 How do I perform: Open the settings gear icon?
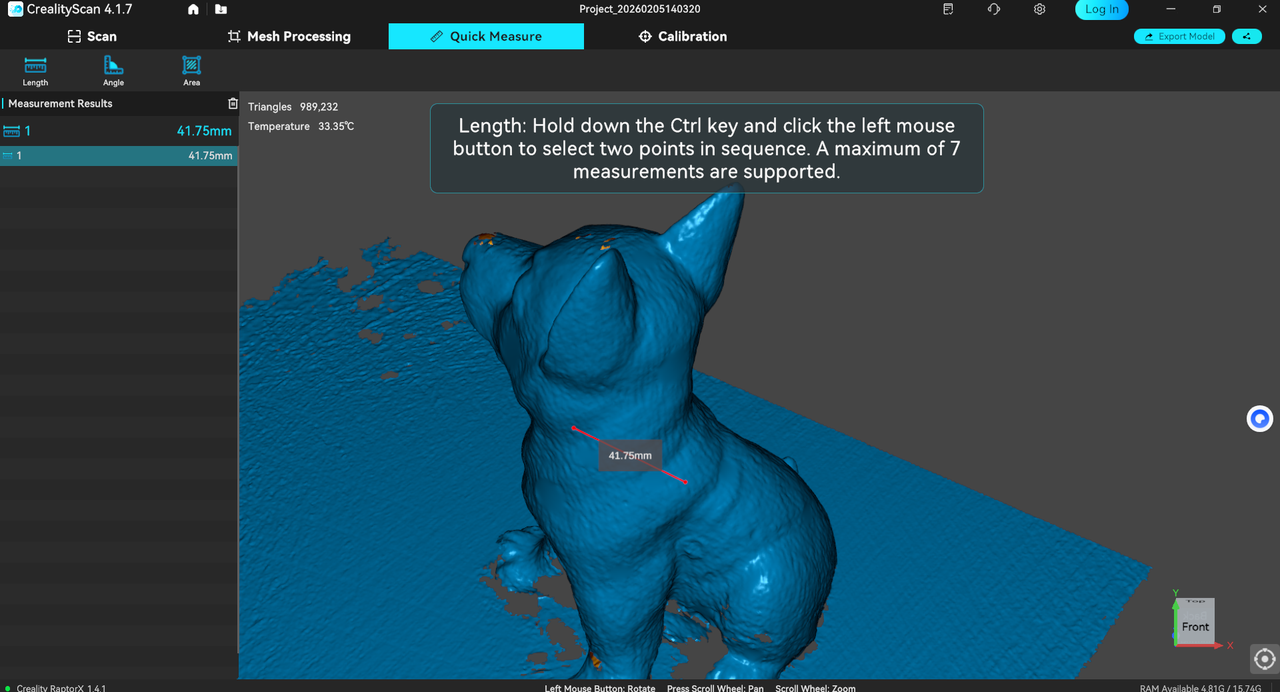(1040, 10)
